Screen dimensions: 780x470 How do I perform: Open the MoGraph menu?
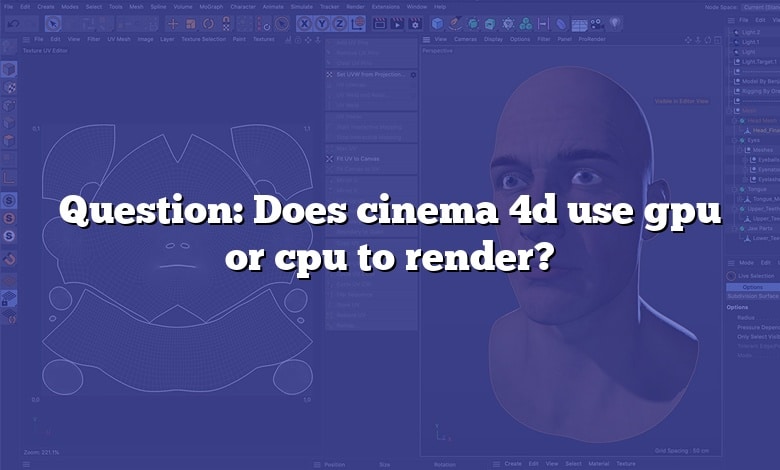tap(211, 7)
